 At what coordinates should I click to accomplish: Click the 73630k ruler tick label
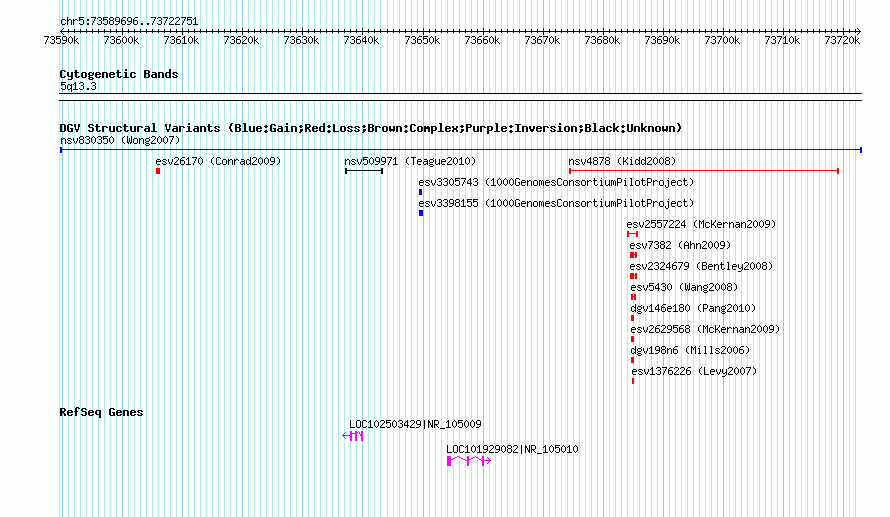301,40
